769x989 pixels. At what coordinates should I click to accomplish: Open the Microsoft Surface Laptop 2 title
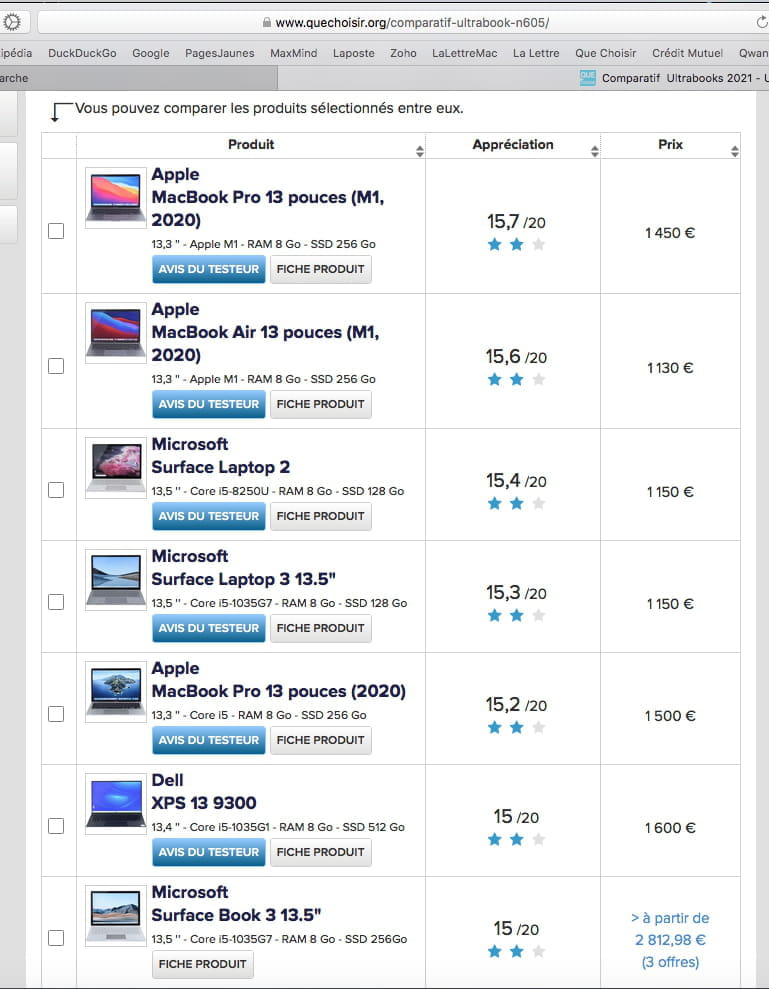coord(221,455)
